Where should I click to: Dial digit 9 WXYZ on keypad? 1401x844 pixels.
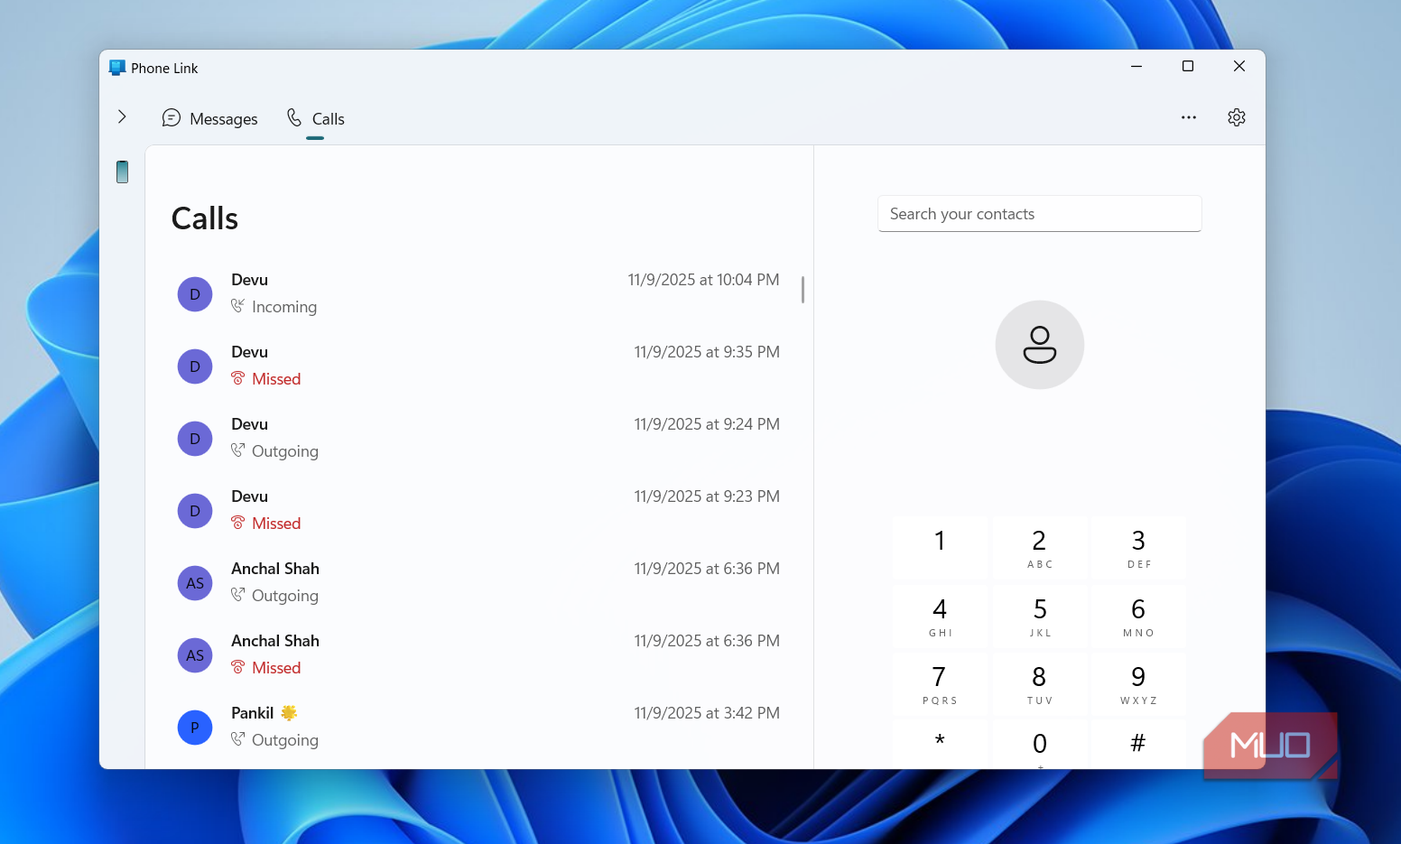(1138, 684)
